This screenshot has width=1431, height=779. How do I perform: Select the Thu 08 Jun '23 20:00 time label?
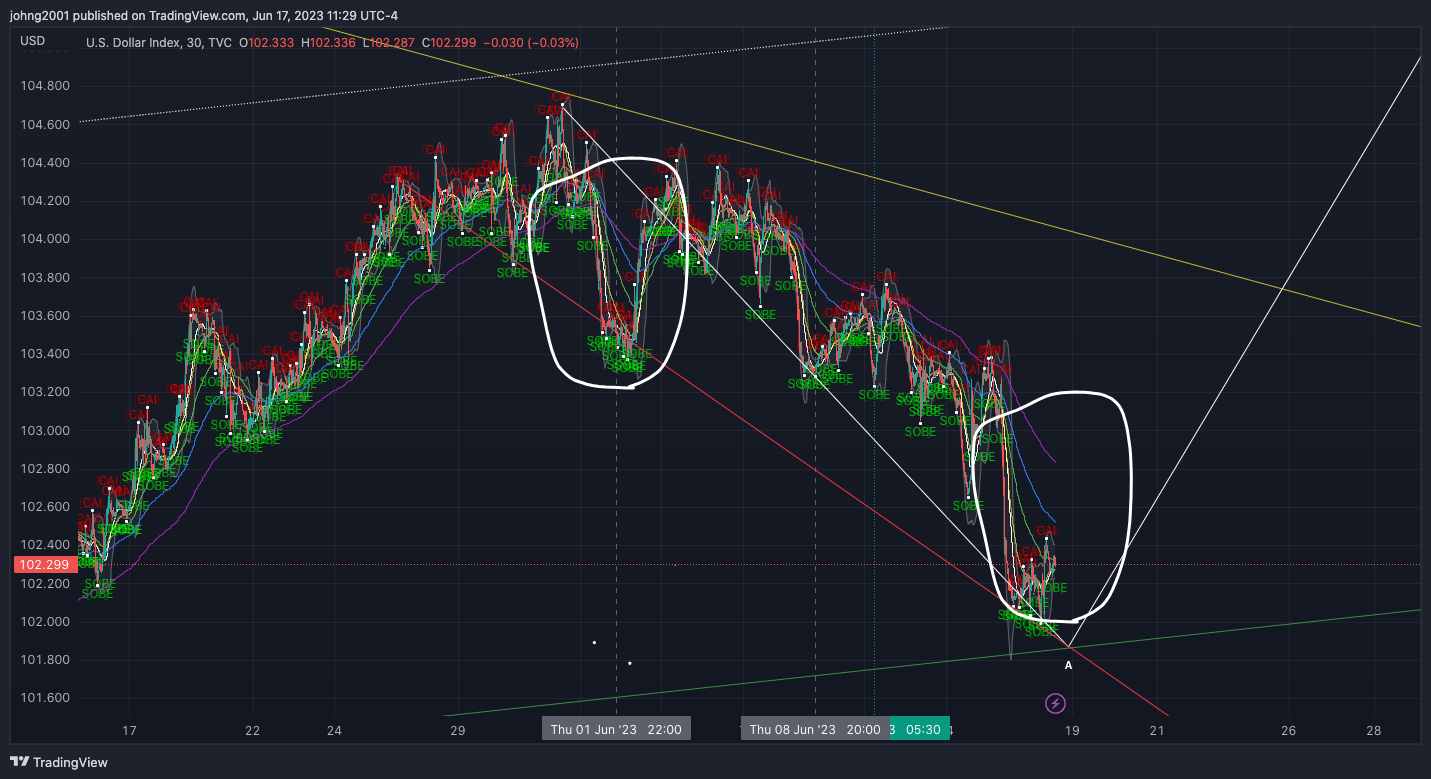815,729
